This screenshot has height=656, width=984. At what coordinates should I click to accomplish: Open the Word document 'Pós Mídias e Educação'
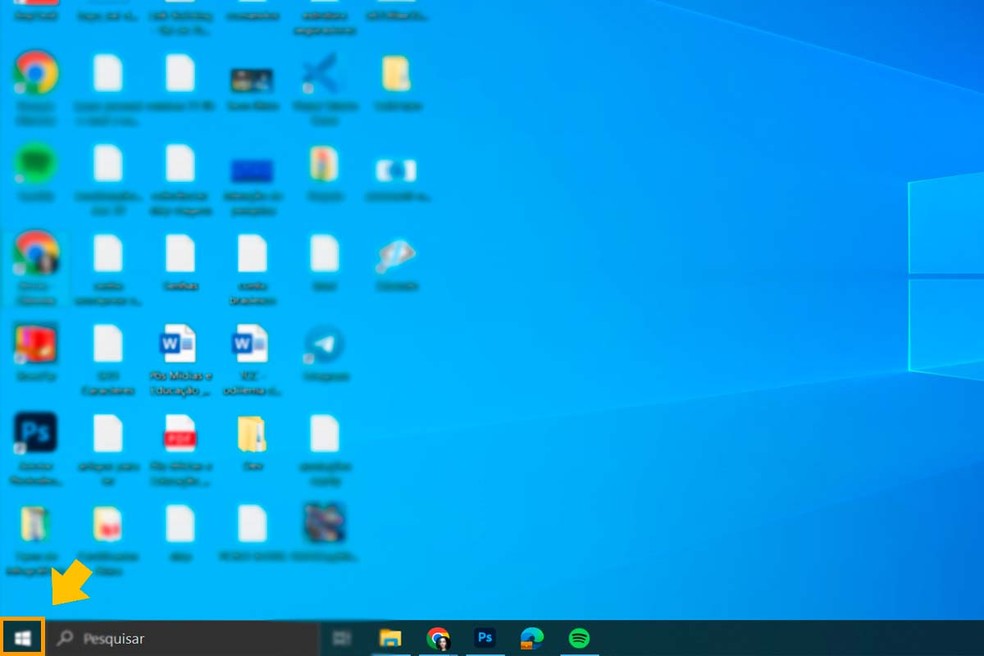point(179,345)
